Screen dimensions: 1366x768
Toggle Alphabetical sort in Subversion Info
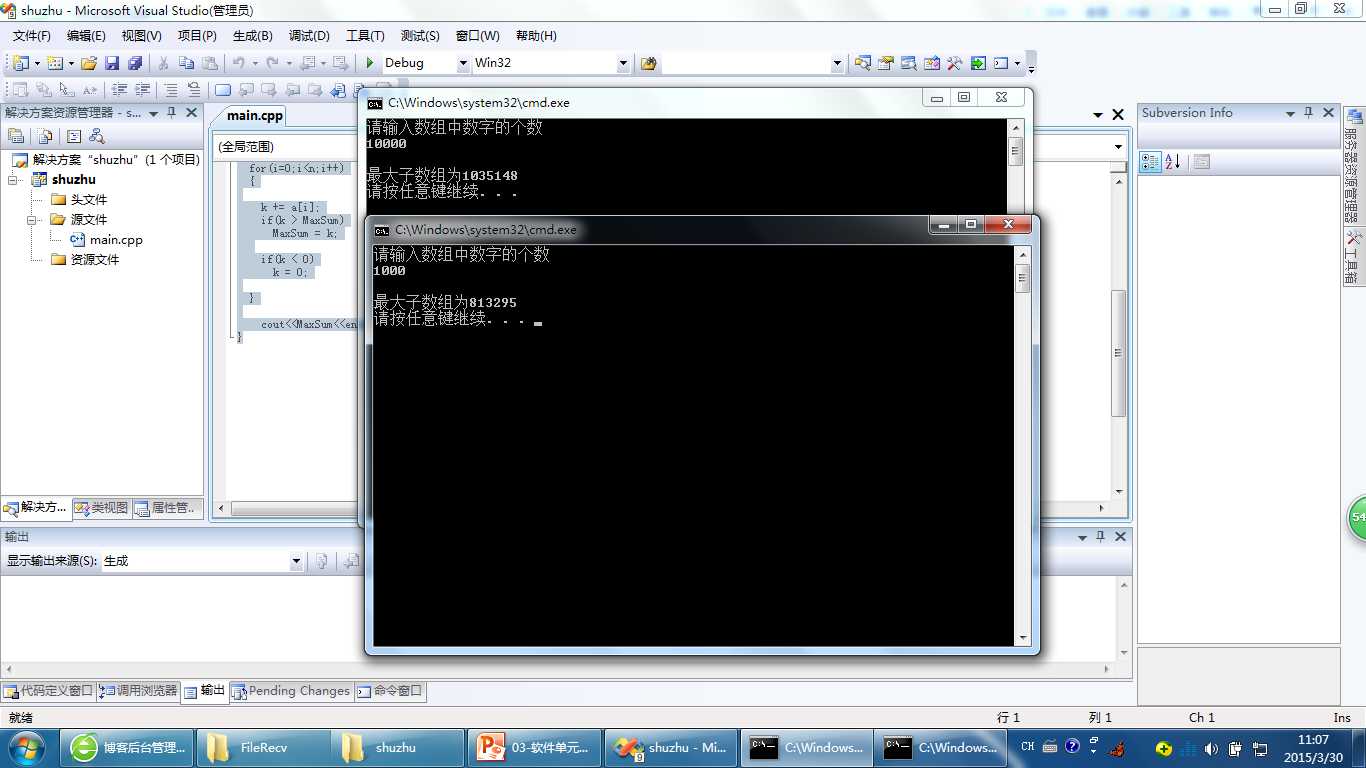click(1173, 161)
